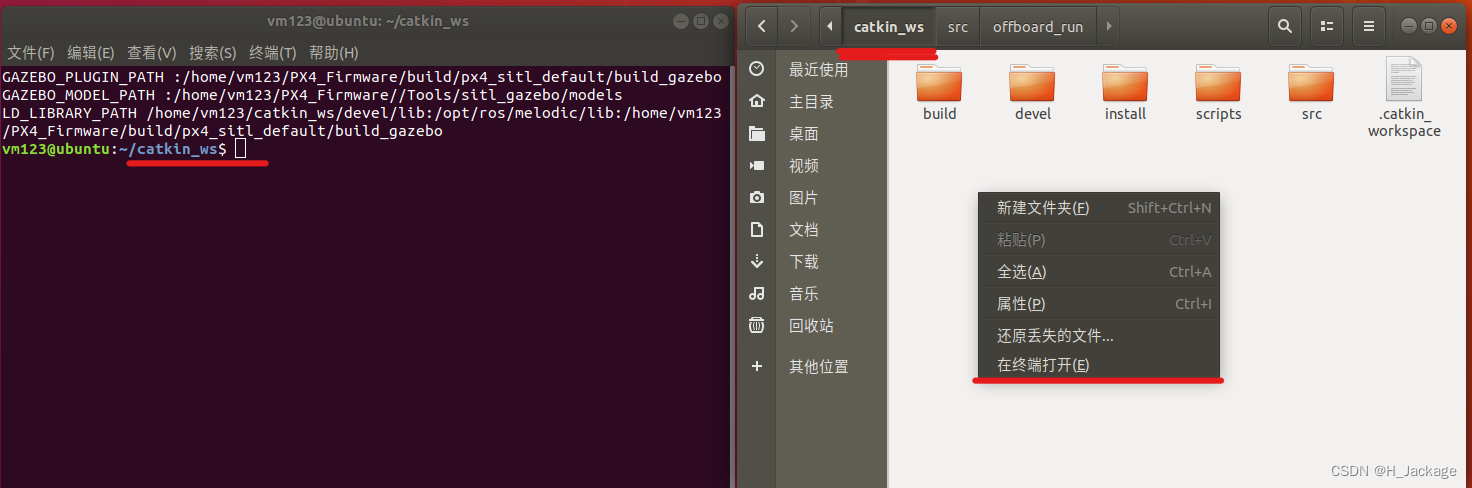This screenshot has width=1472, height=488.
Task: Click the pictures camera icon in sidebar
Action: (757, 197)
